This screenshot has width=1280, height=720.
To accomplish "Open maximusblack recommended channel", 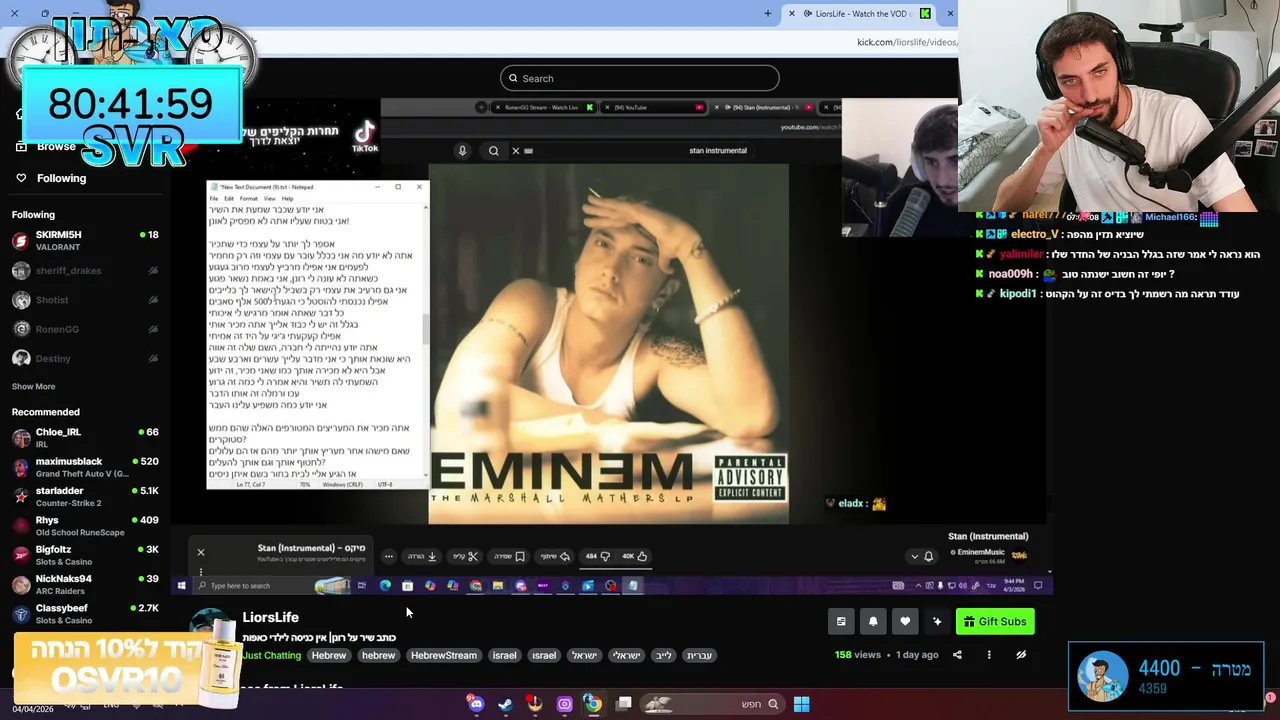I will tap(85, 467).
